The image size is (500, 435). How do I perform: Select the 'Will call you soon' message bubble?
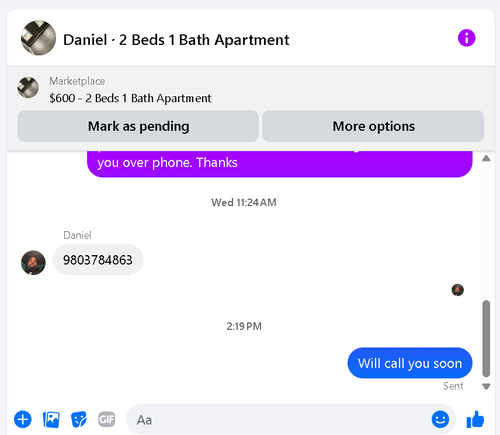point(410,363)
